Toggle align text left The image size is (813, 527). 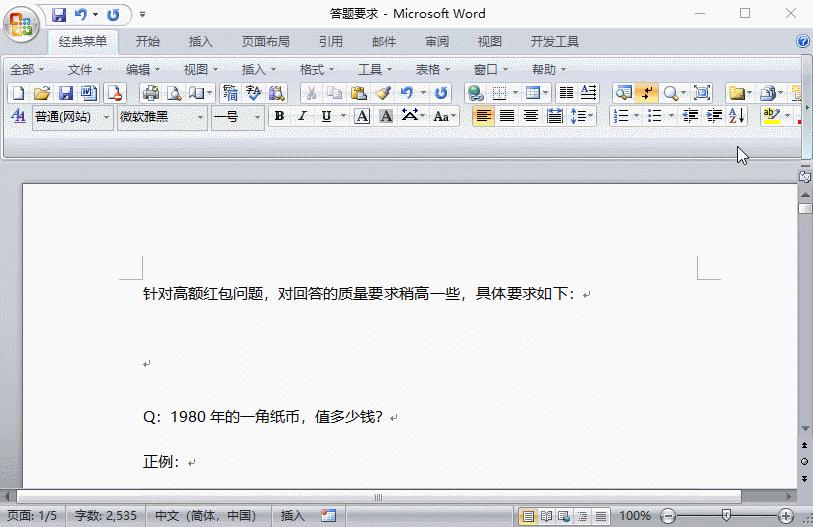coord(483,116)
